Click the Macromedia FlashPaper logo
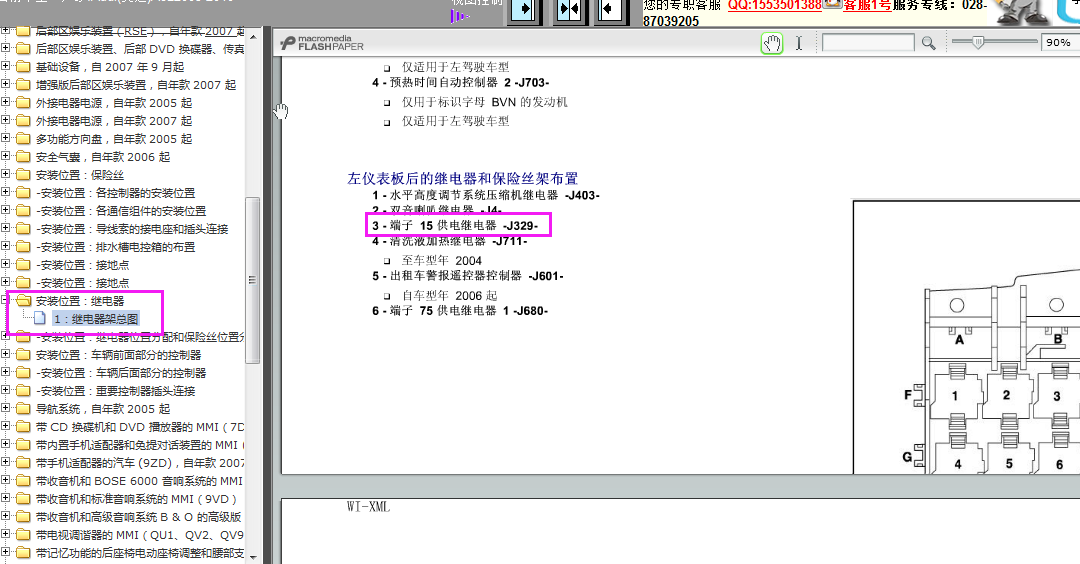The image size is (1080, 564). [322, 43]
